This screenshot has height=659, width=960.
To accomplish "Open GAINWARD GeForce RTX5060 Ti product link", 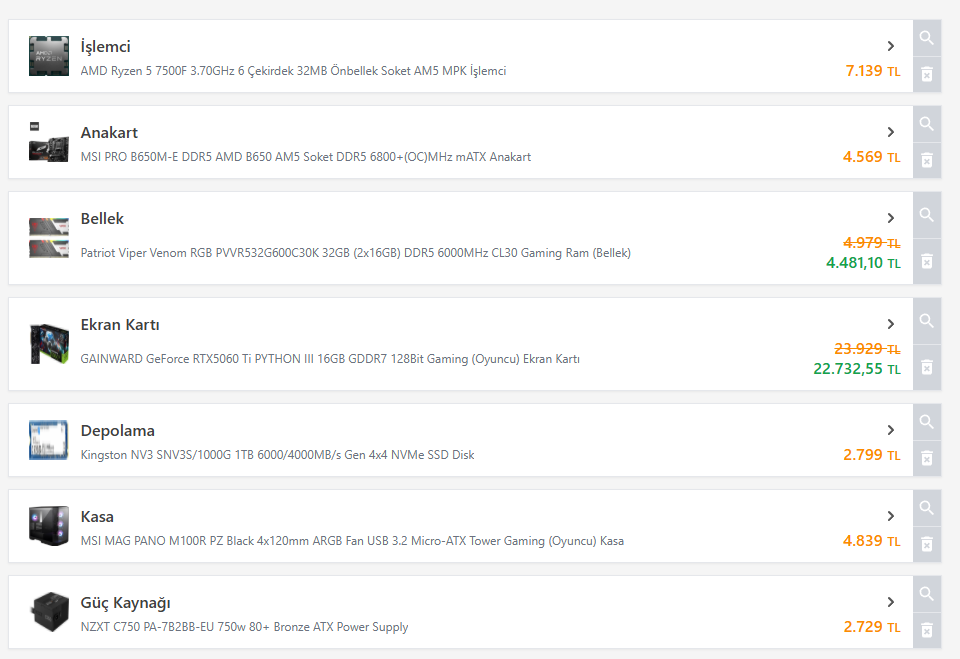I will click(x=330, y=359).
